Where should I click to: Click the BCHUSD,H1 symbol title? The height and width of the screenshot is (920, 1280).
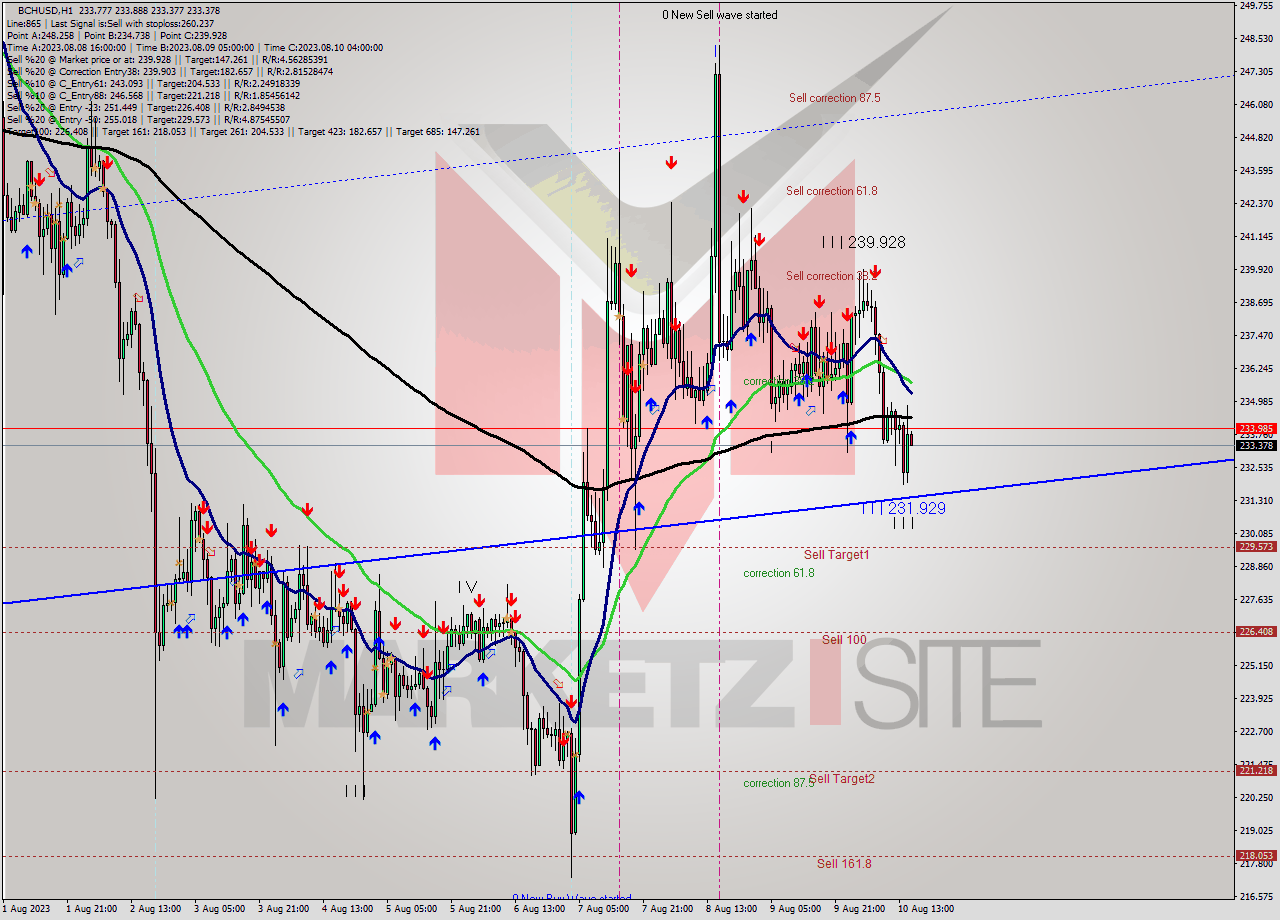click(45, 10)
